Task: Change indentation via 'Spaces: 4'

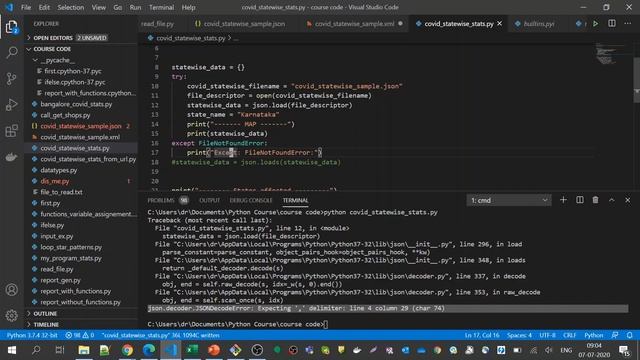Action: point(519,335)
